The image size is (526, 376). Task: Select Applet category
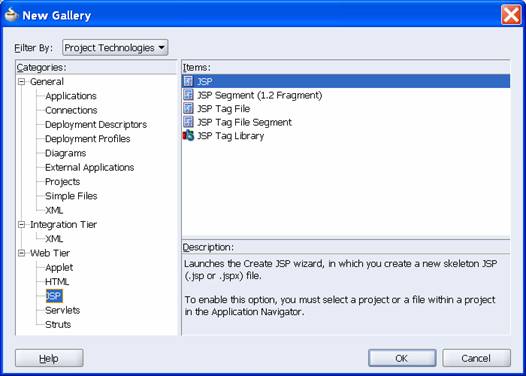(x=59, y=267)
